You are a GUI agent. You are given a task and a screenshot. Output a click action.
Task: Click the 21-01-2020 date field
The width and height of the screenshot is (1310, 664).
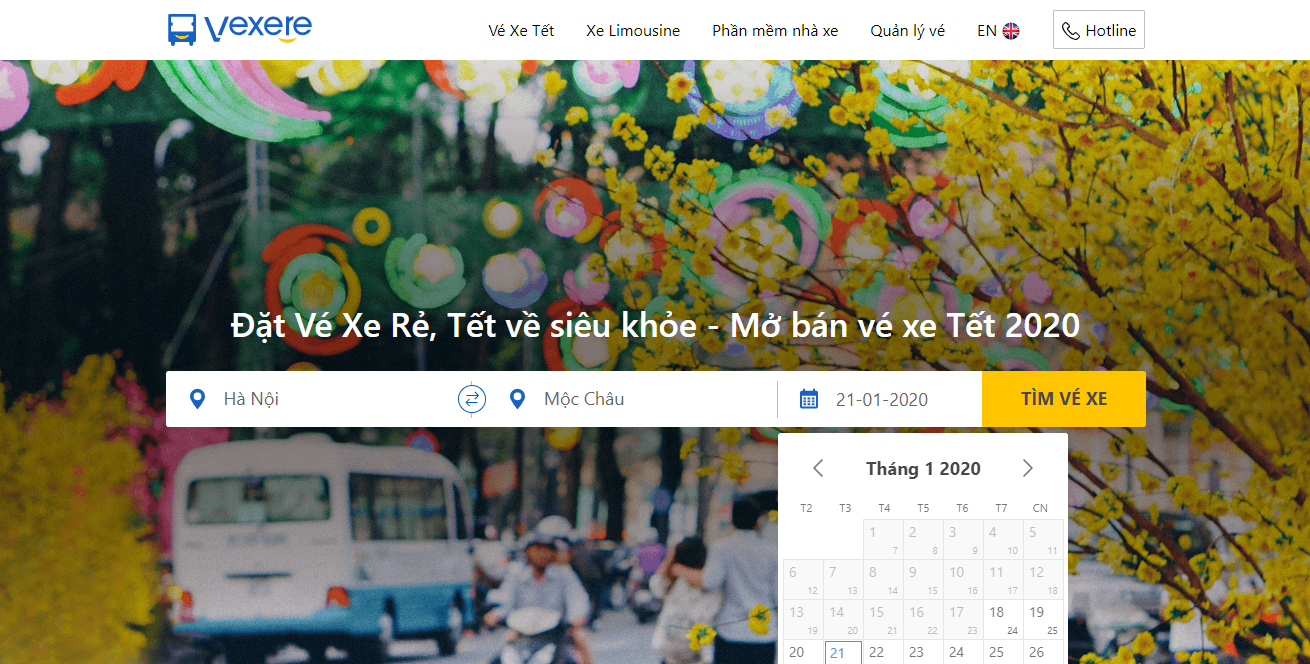pos(880,399)
